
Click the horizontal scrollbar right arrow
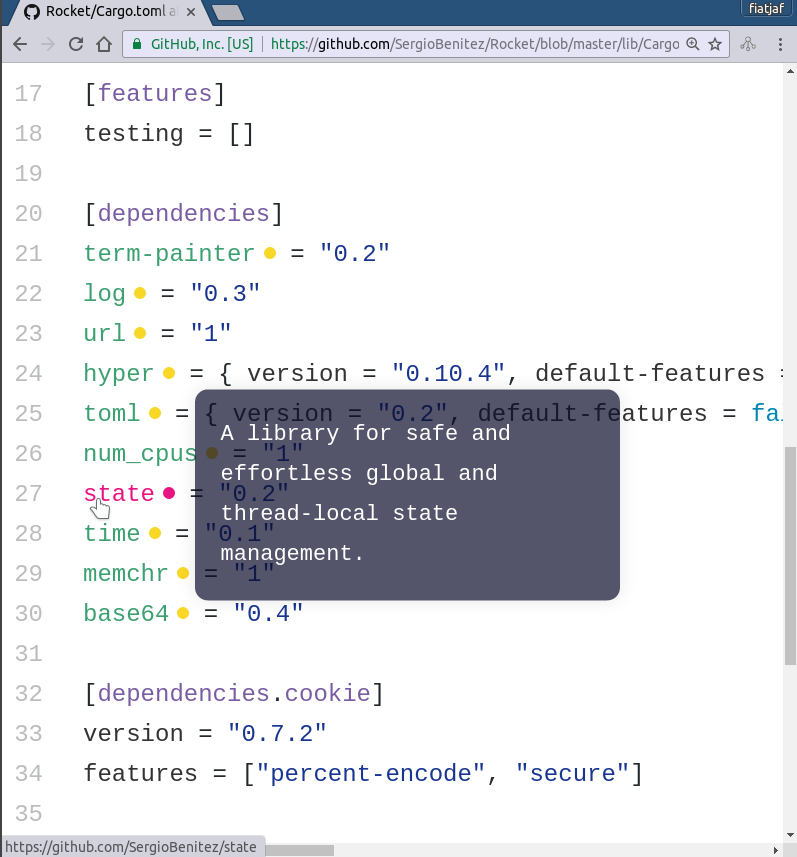[x=775, y=850]
